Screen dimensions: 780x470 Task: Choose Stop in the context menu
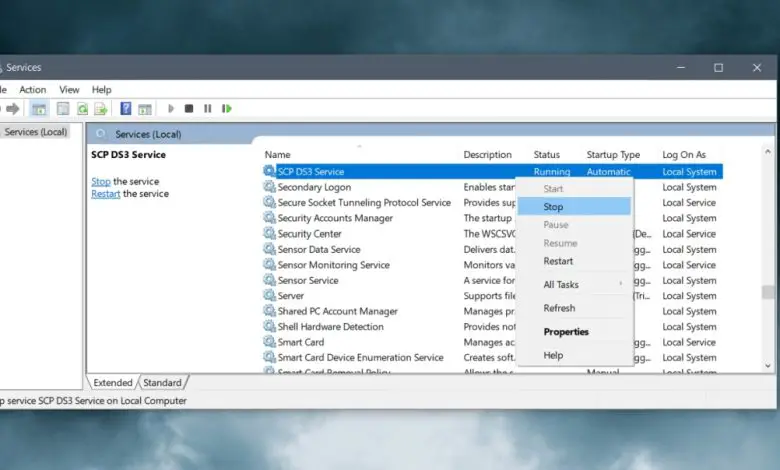[x=553, y=207]
